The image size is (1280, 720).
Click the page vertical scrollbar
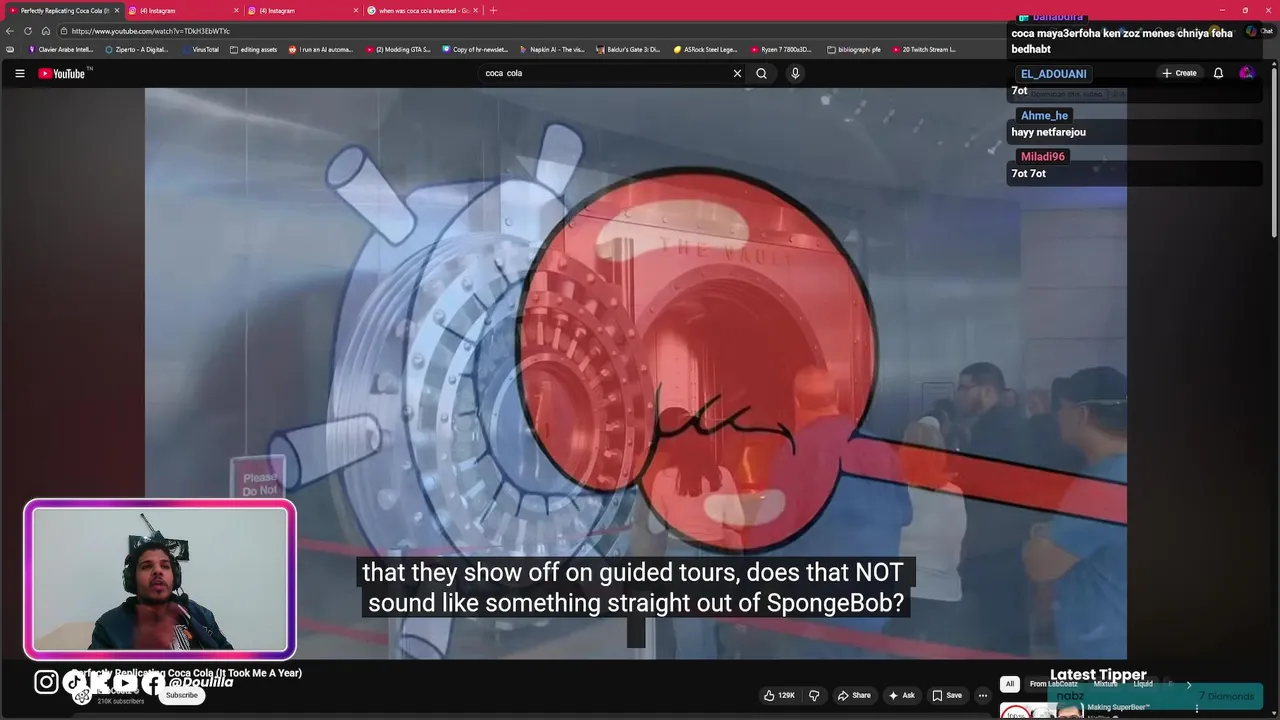(1274, 150)
